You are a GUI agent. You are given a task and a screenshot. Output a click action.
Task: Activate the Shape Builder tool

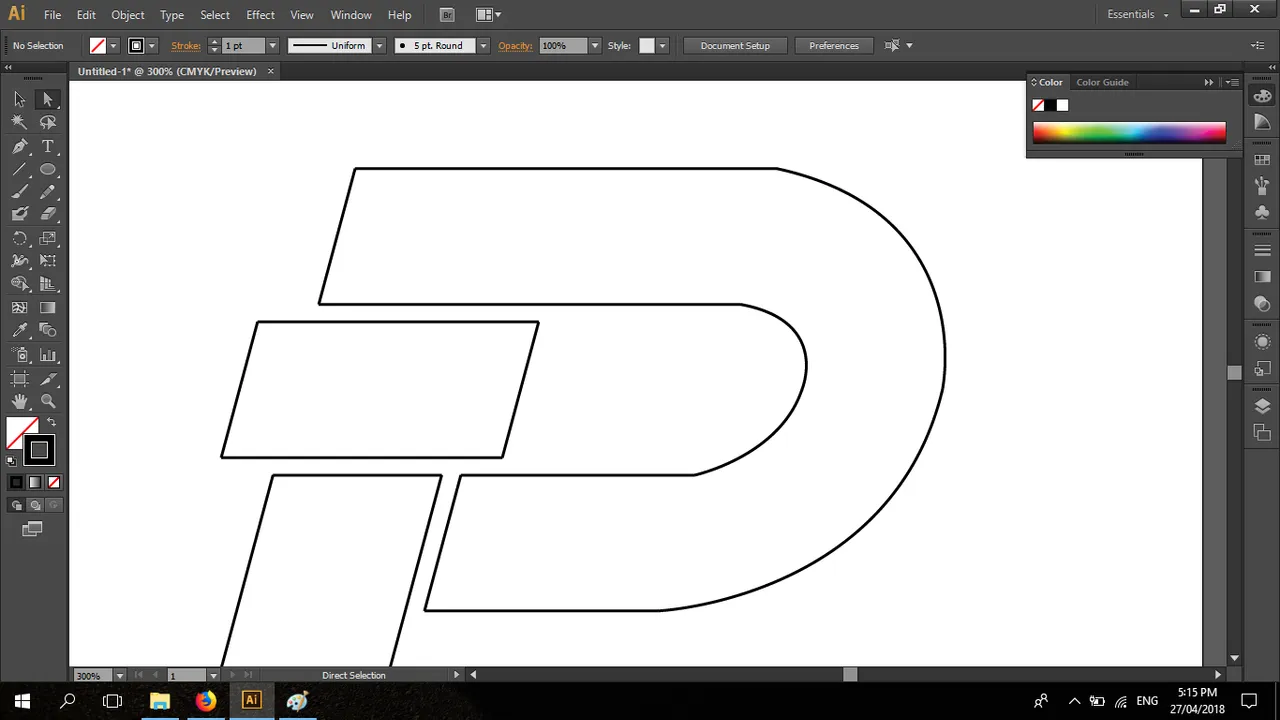(x=19, y=284)
